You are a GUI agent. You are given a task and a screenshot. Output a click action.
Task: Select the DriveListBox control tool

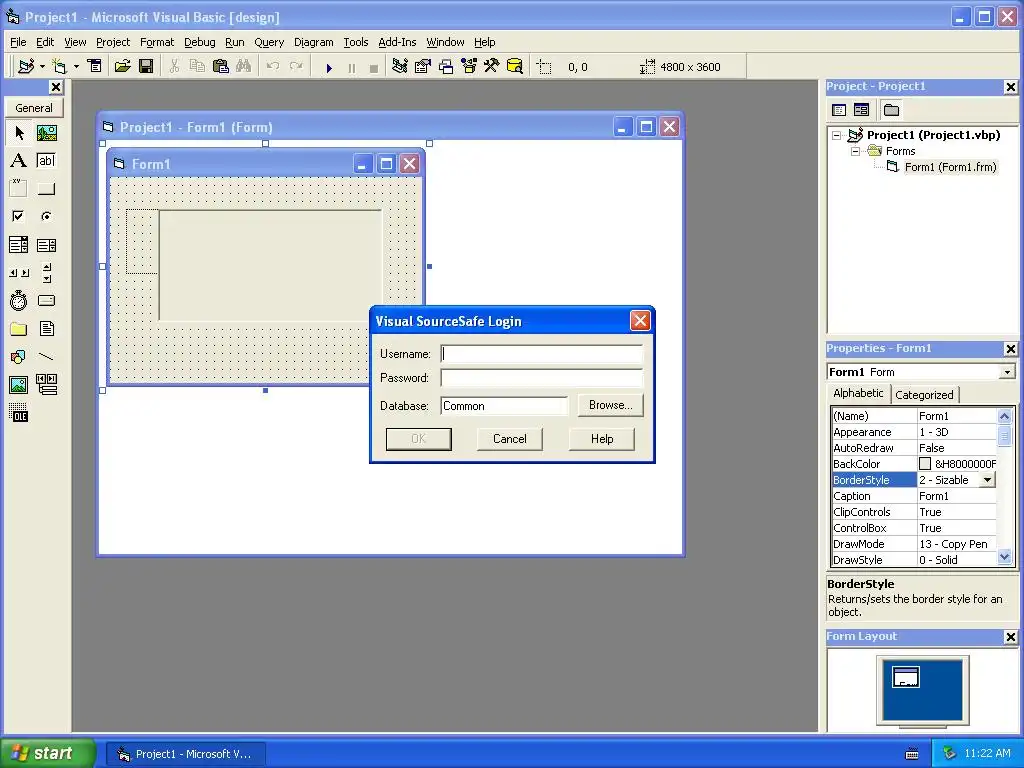coord(46,300)
